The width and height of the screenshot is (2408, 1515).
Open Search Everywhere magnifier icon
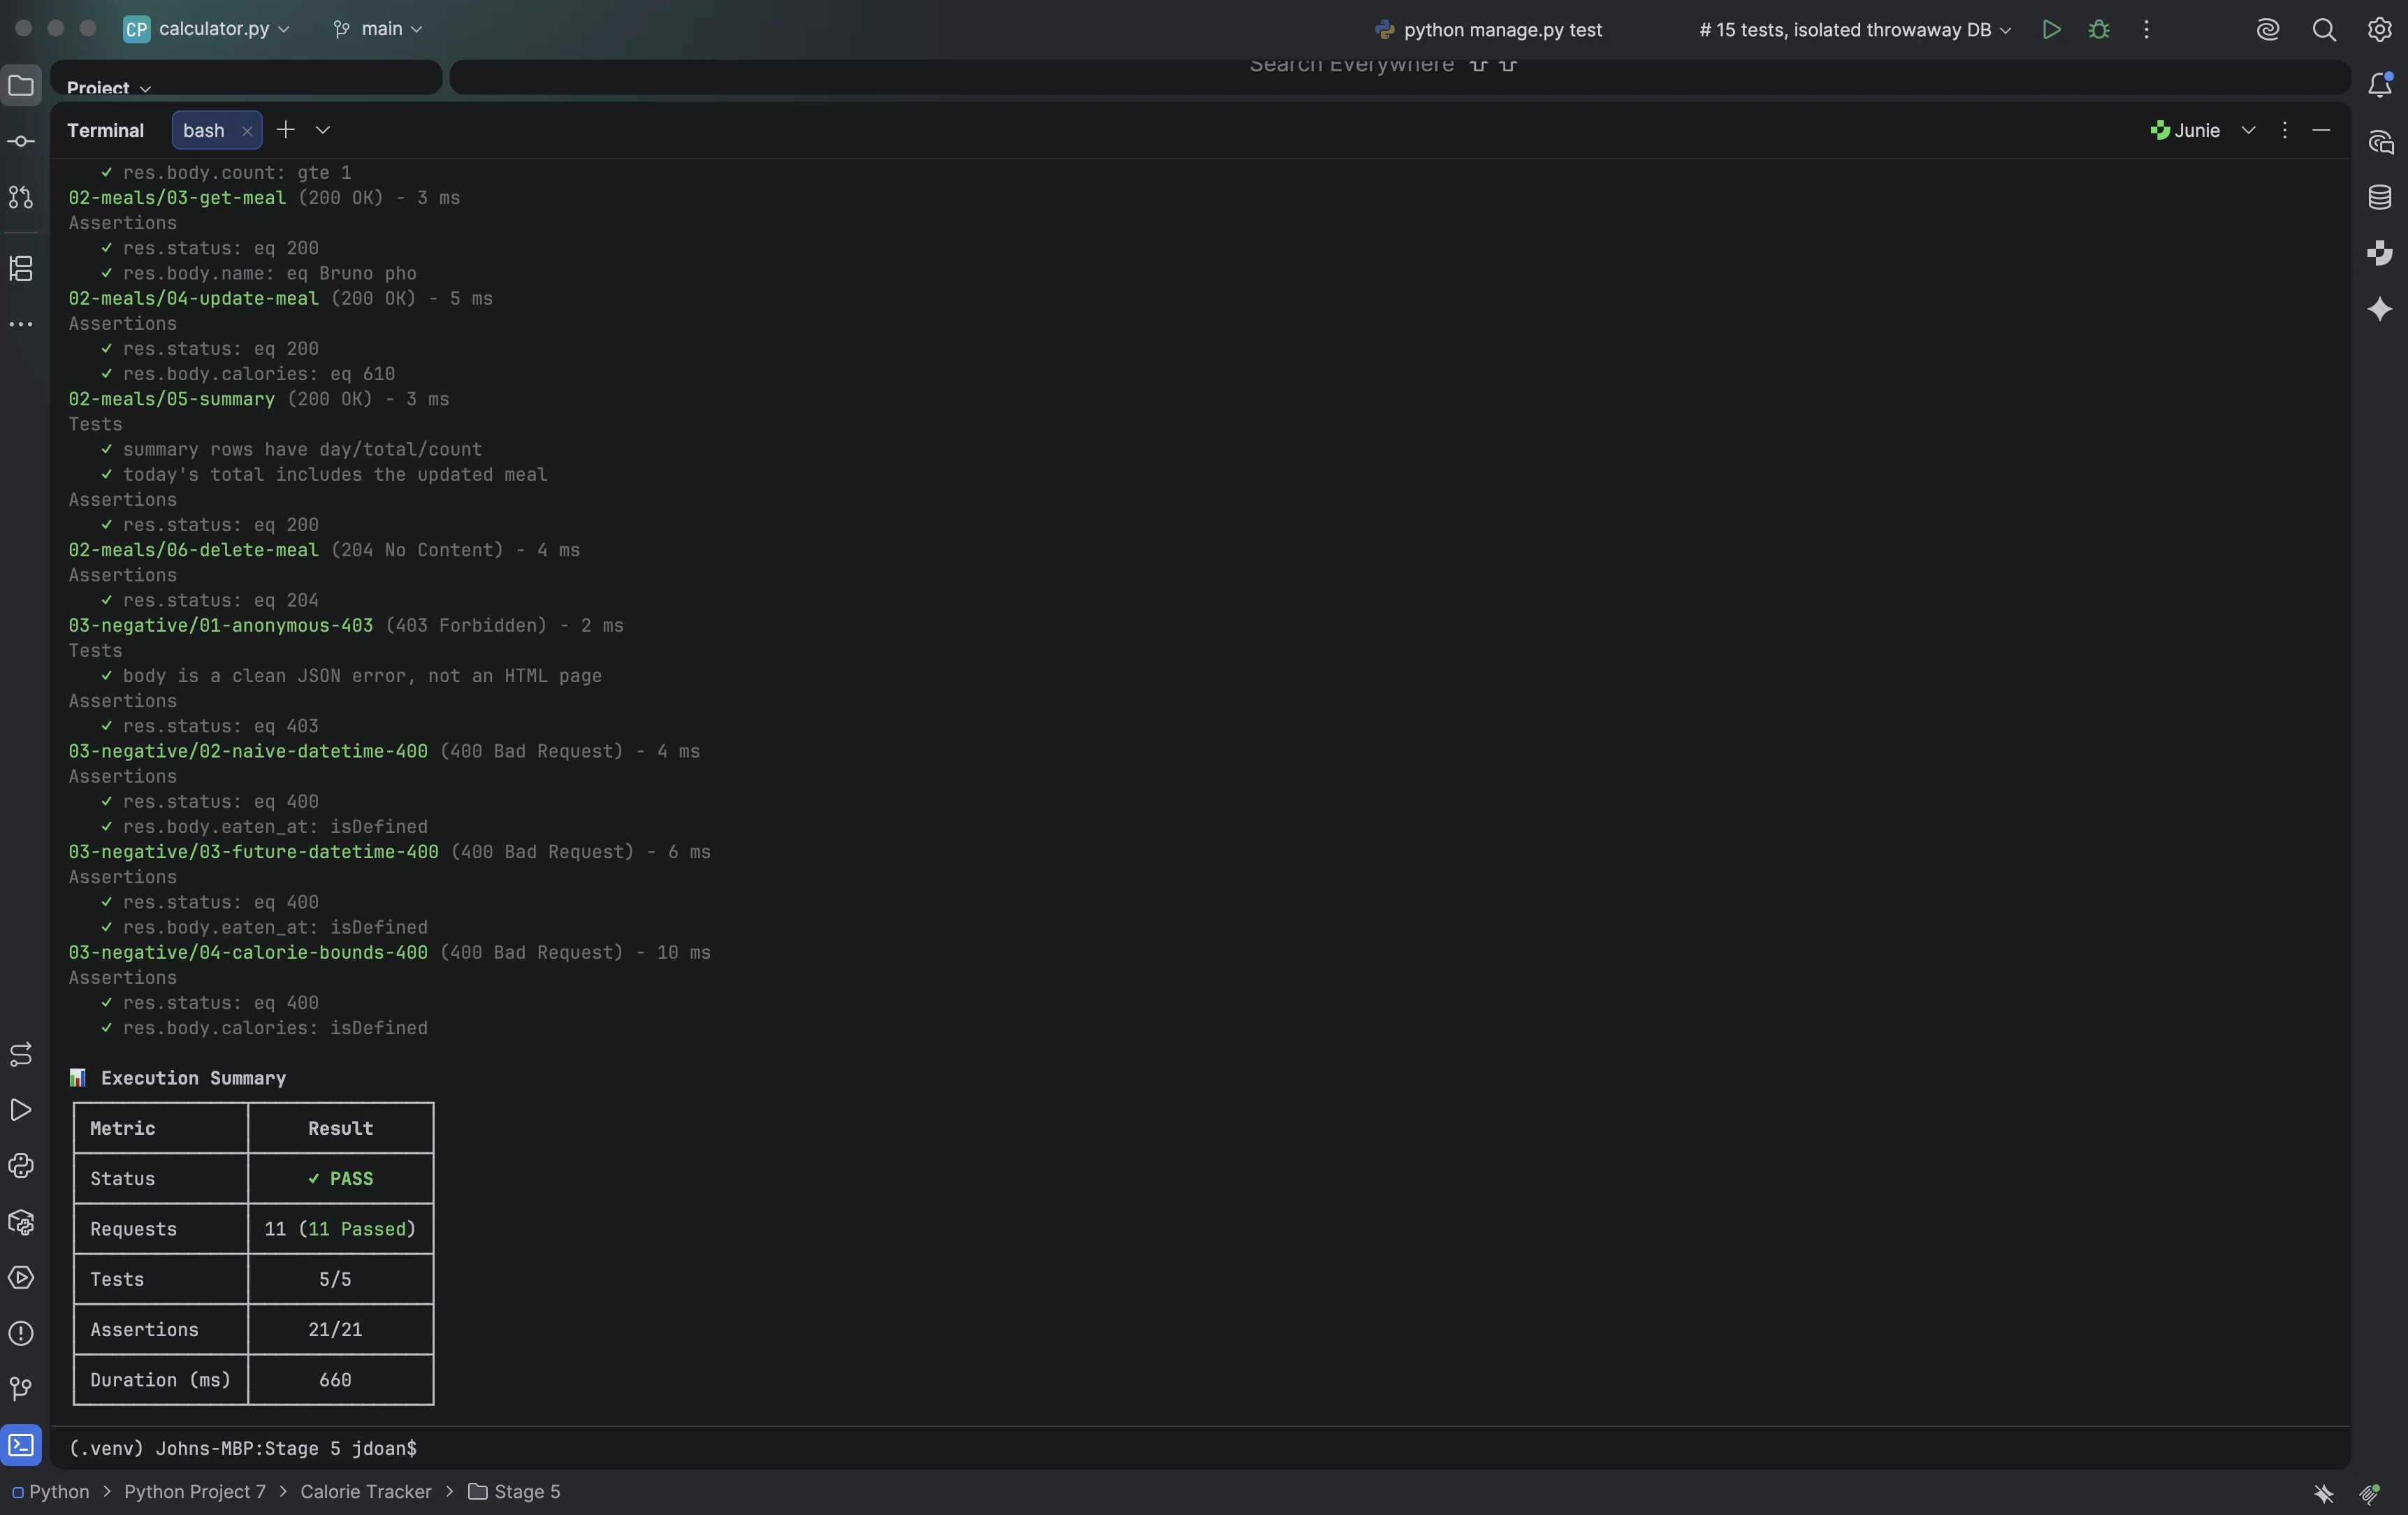click(2324, 30)
